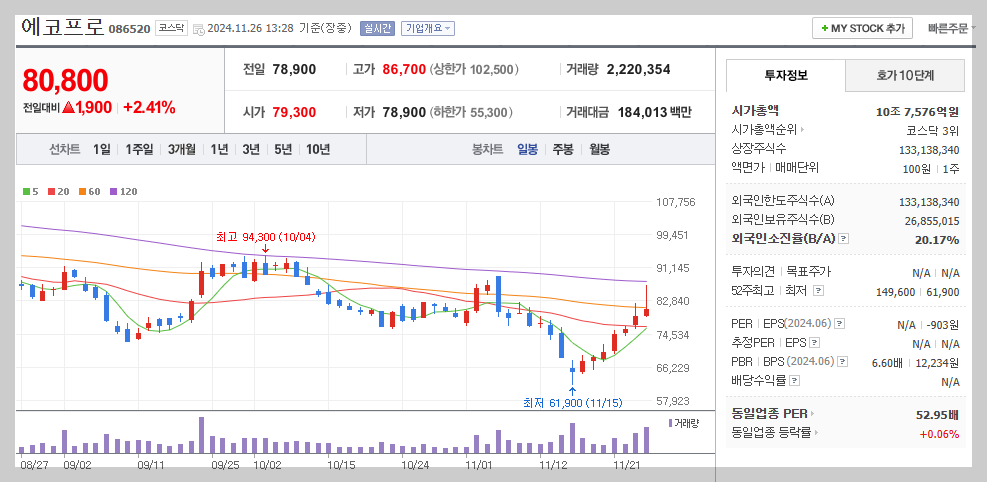Click the red 20-day moving average swatch

click(52, 191)
